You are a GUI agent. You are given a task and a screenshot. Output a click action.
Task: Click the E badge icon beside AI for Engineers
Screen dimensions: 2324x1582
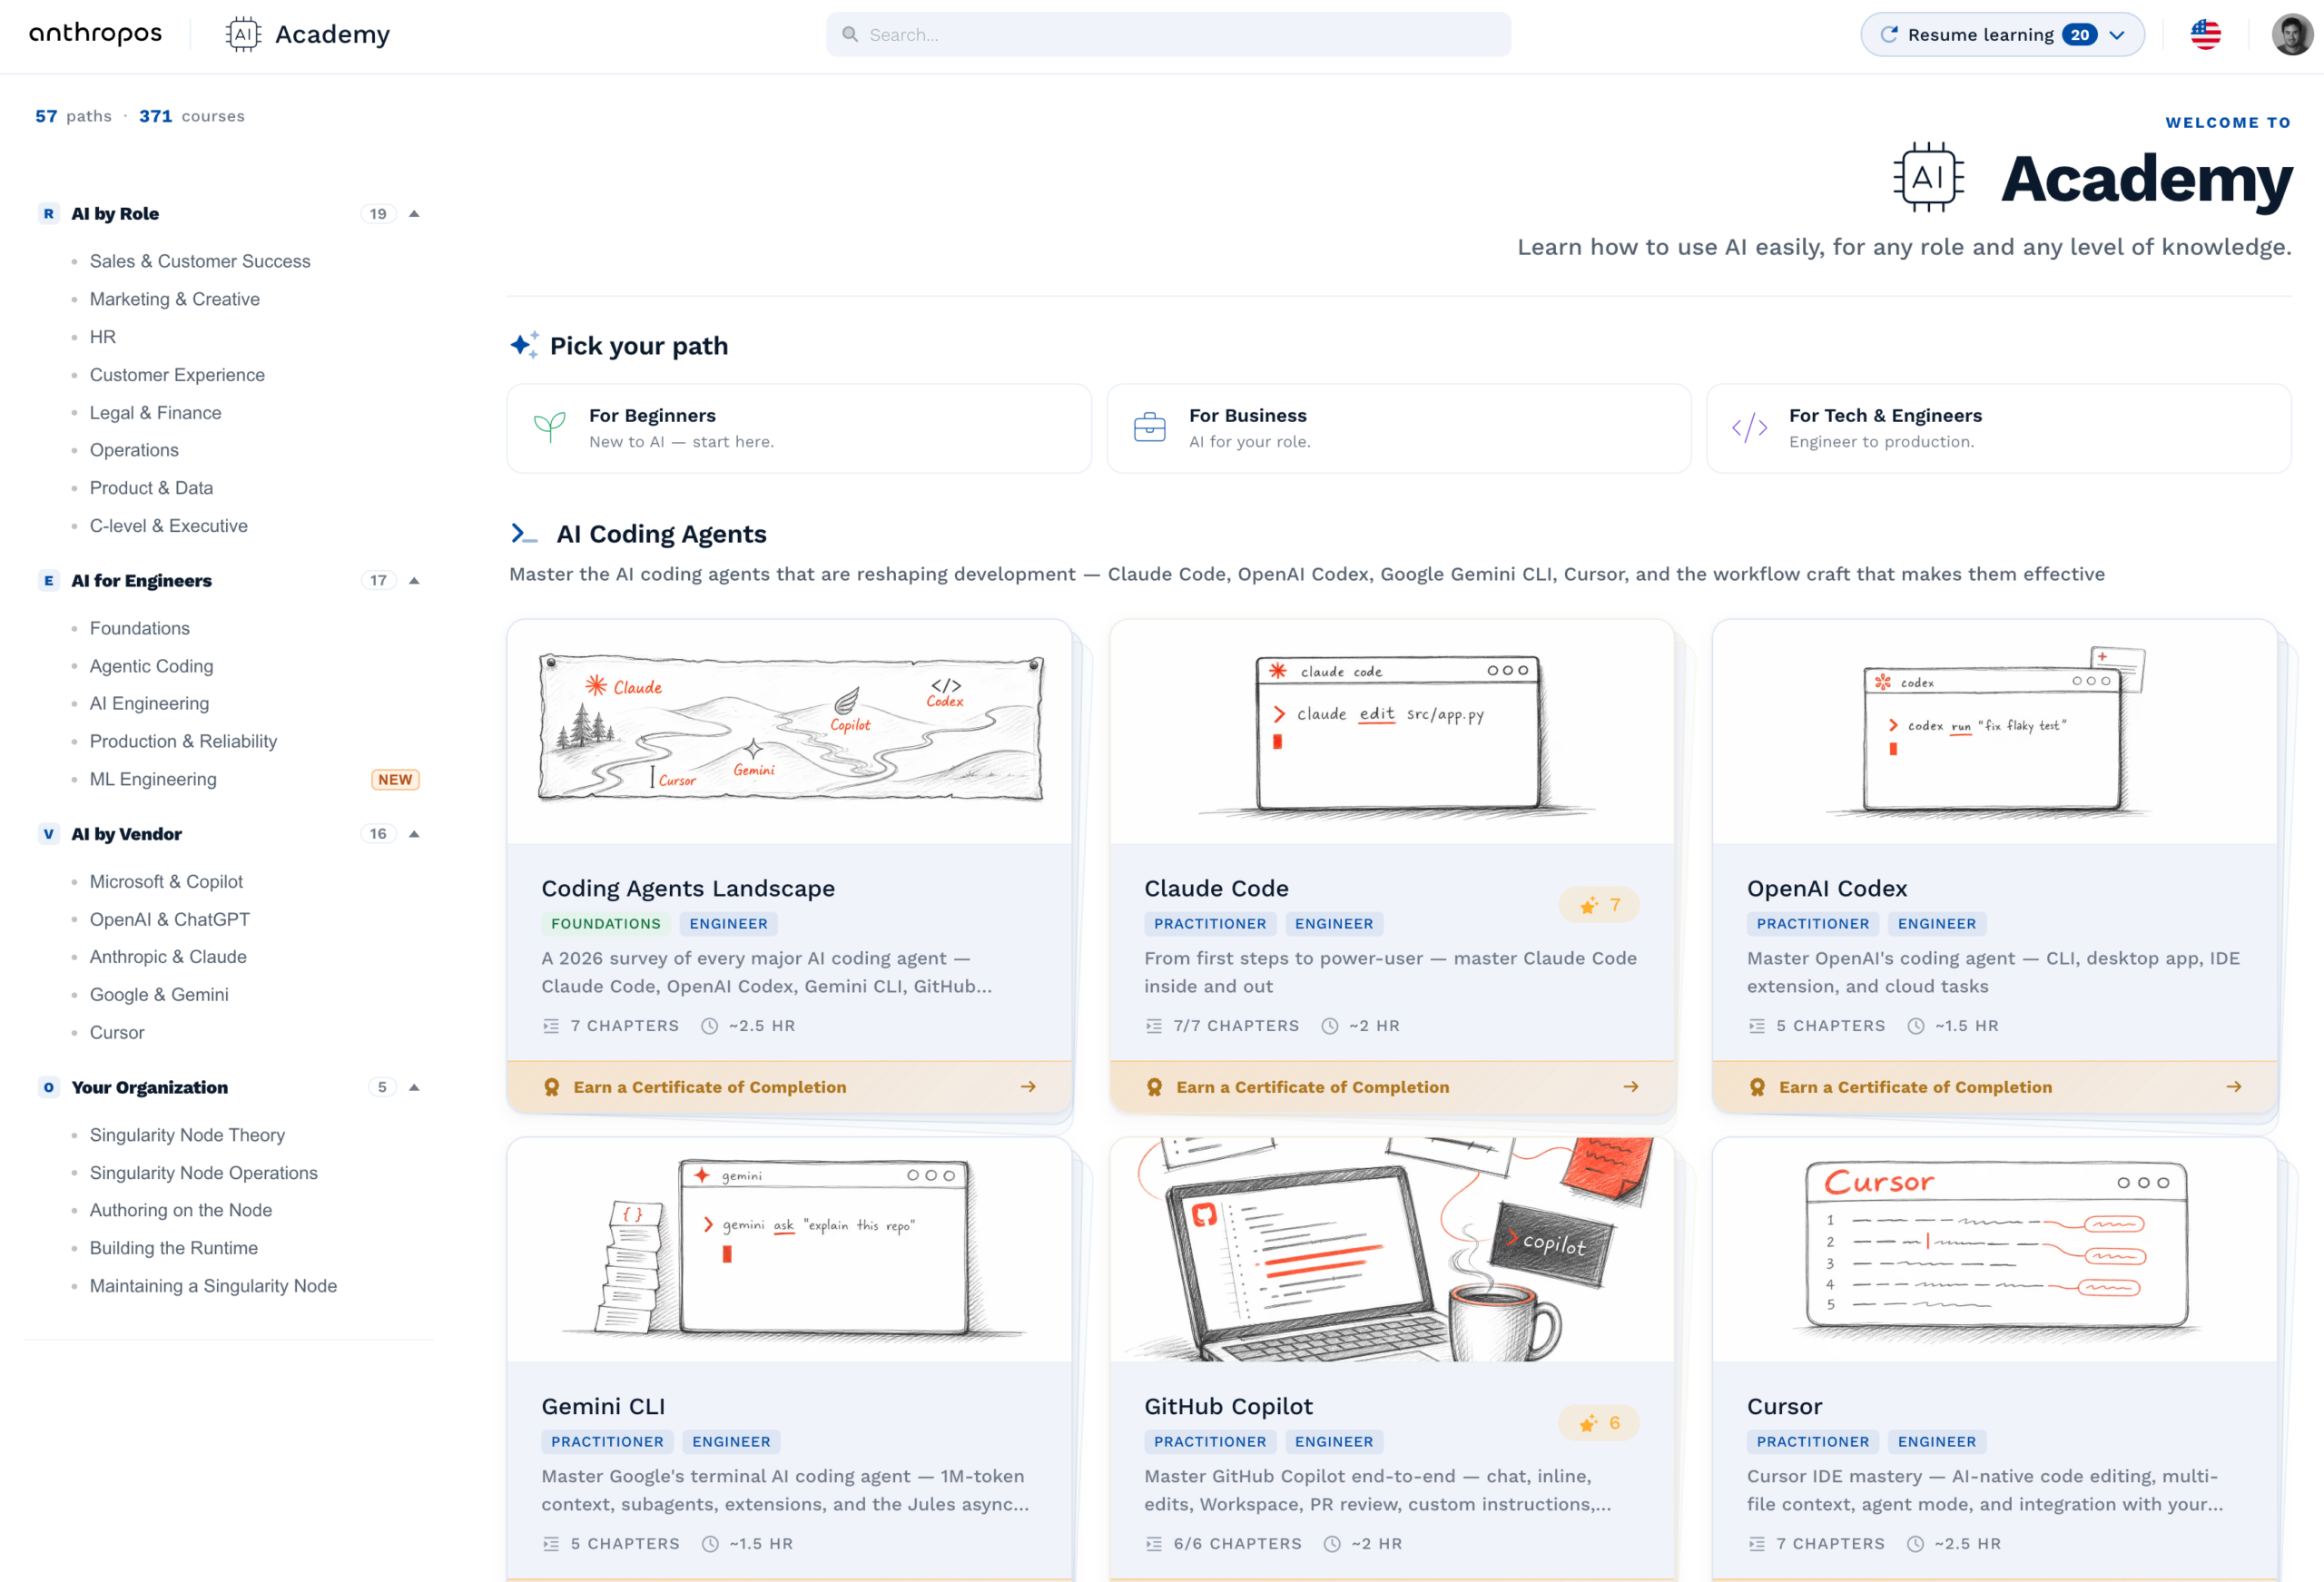(48, 581)
